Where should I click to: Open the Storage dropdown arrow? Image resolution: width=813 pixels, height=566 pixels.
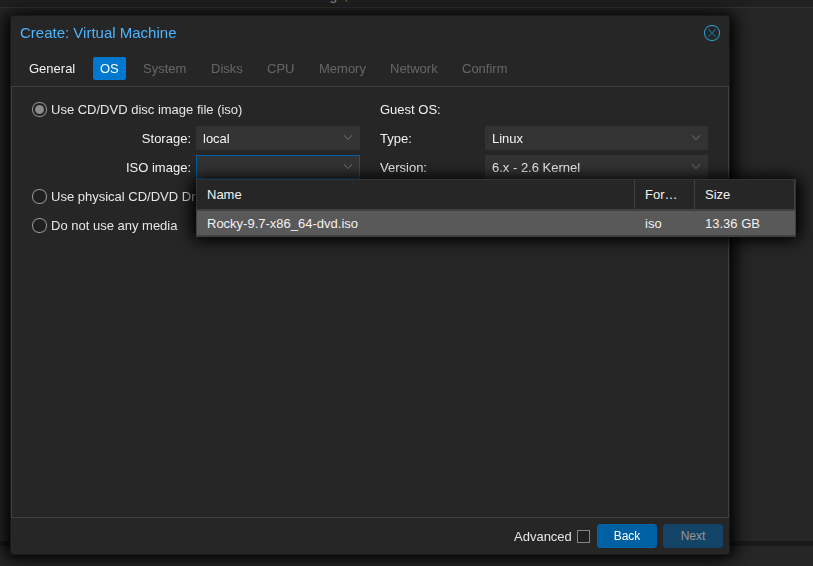click(348, 138)
